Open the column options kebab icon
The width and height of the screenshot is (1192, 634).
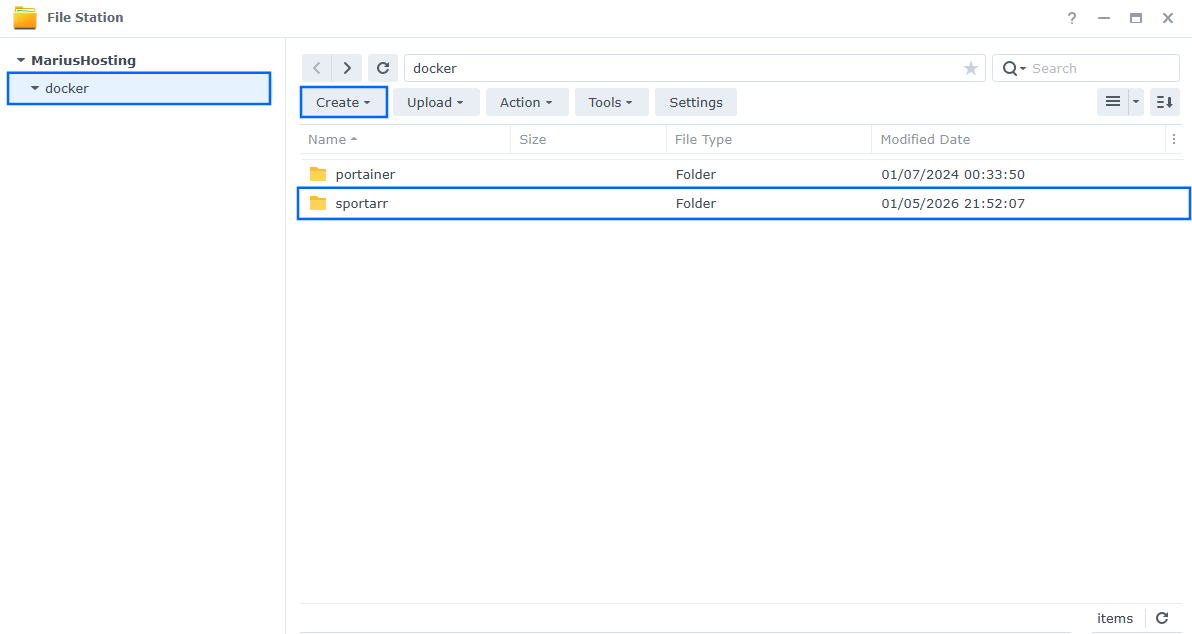[x=1173, y=139]
